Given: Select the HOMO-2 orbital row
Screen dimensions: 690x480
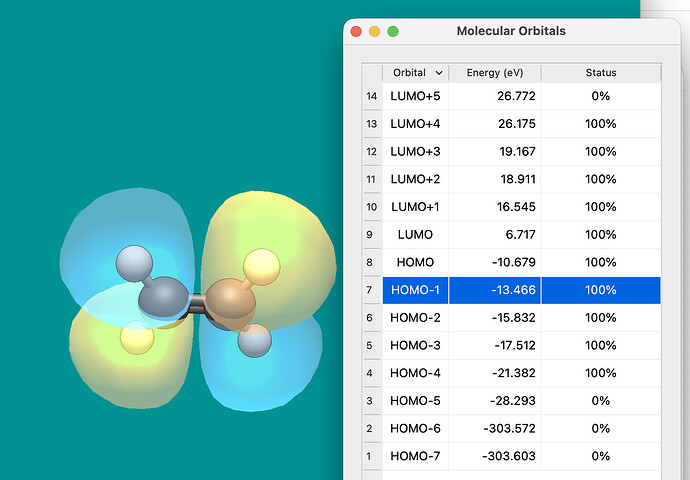Looking at the screenshot, I should point(414,317).
